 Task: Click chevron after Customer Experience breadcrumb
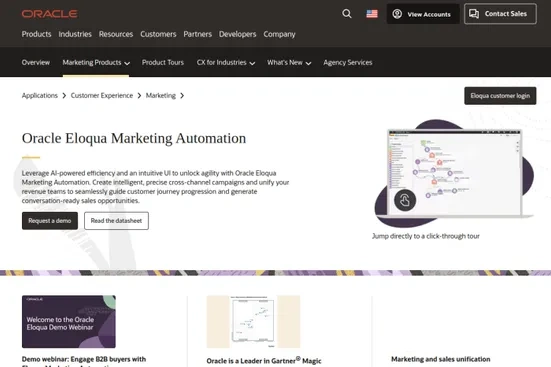139,96
